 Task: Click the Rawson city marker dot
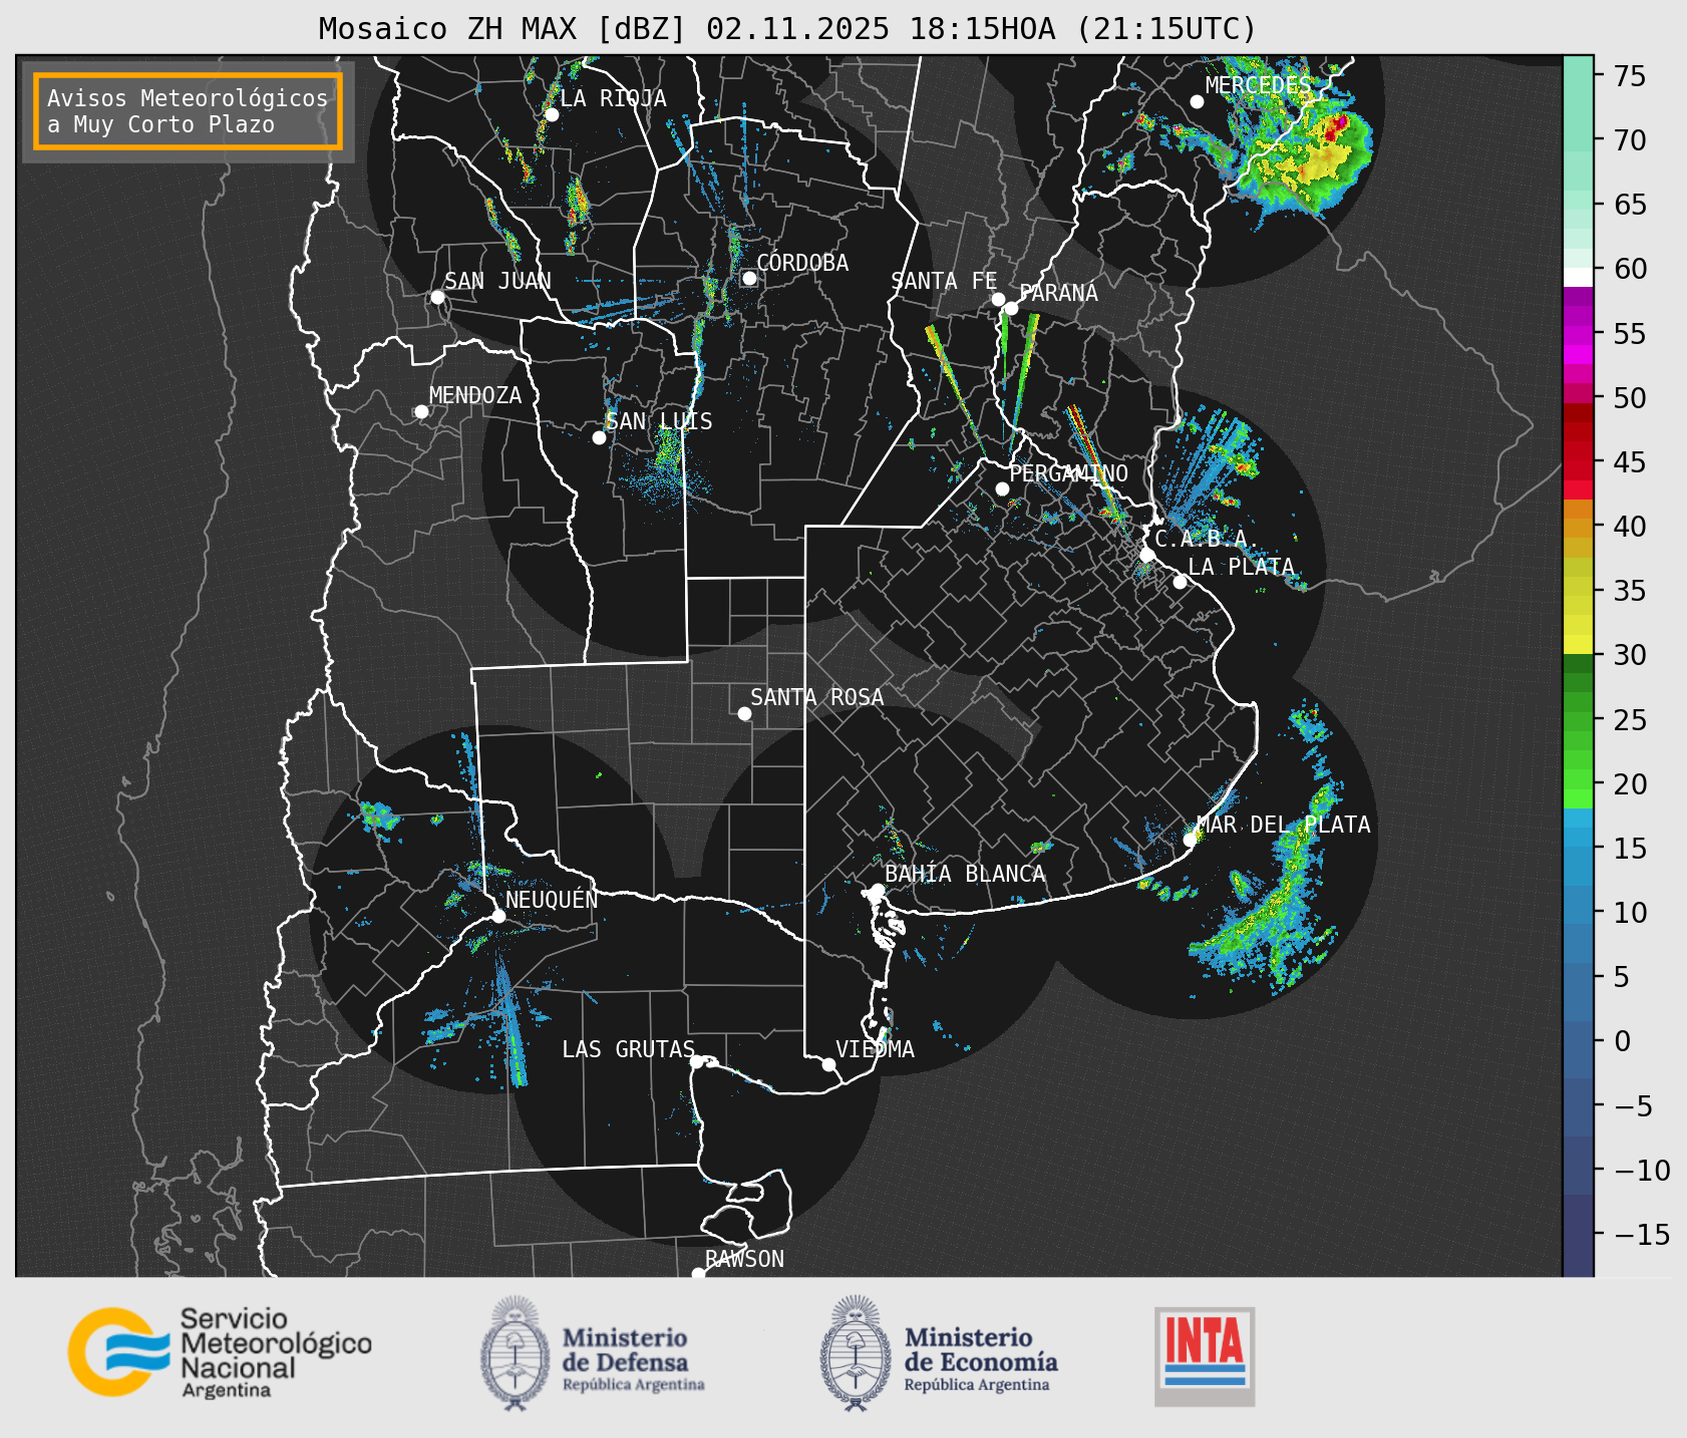(698, 1274)
